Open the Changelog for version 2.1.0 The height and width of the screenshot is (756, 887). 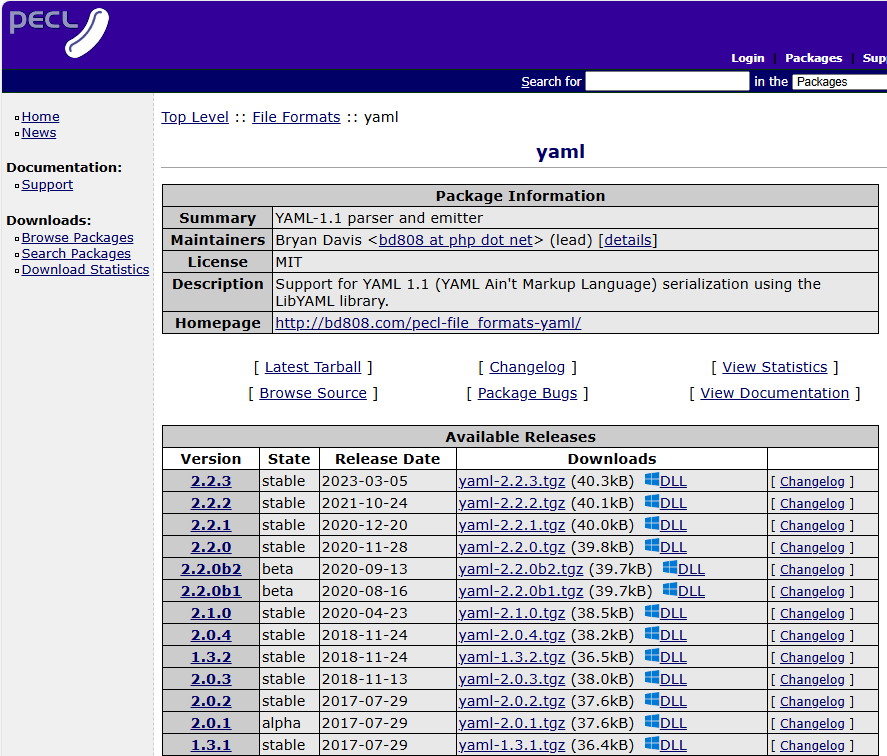click(812, 613)
